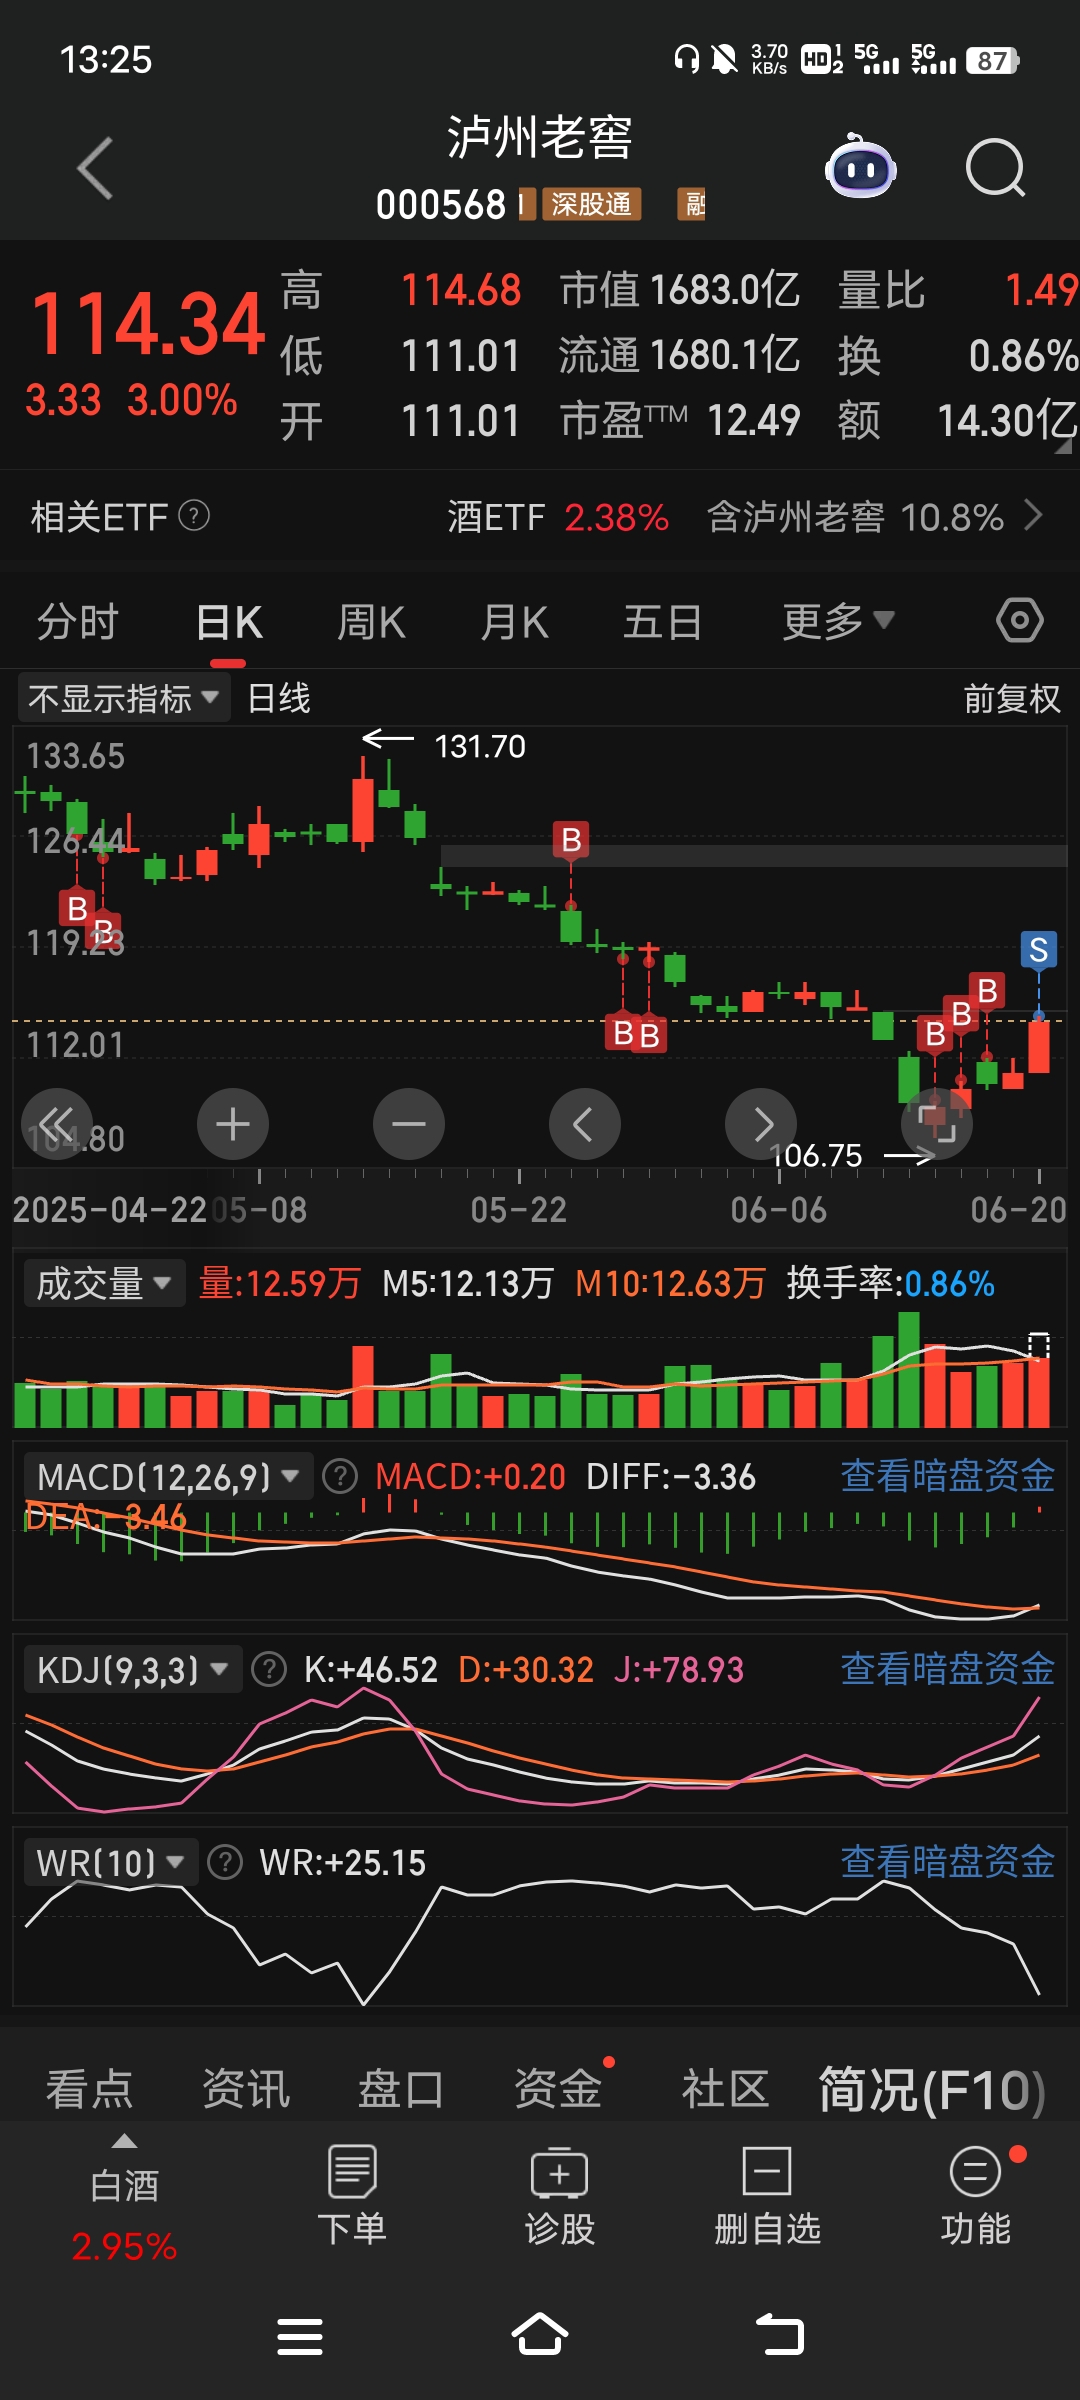
Task: Open the WR(10) indicator dropdown
Action: click(110, 1862)
